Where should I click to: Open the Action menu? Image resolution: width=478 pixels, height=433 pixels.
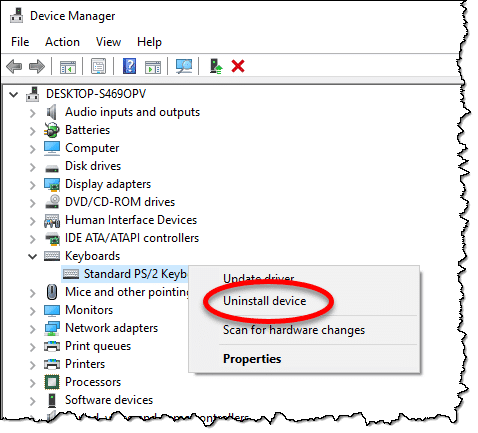(62, 42)
